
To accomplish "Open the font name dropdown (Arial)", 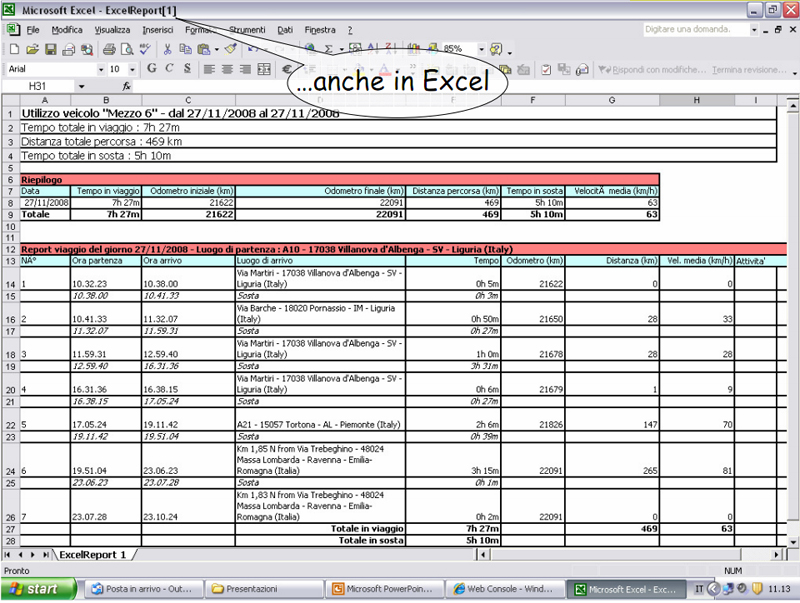I will tap(101, 69).
